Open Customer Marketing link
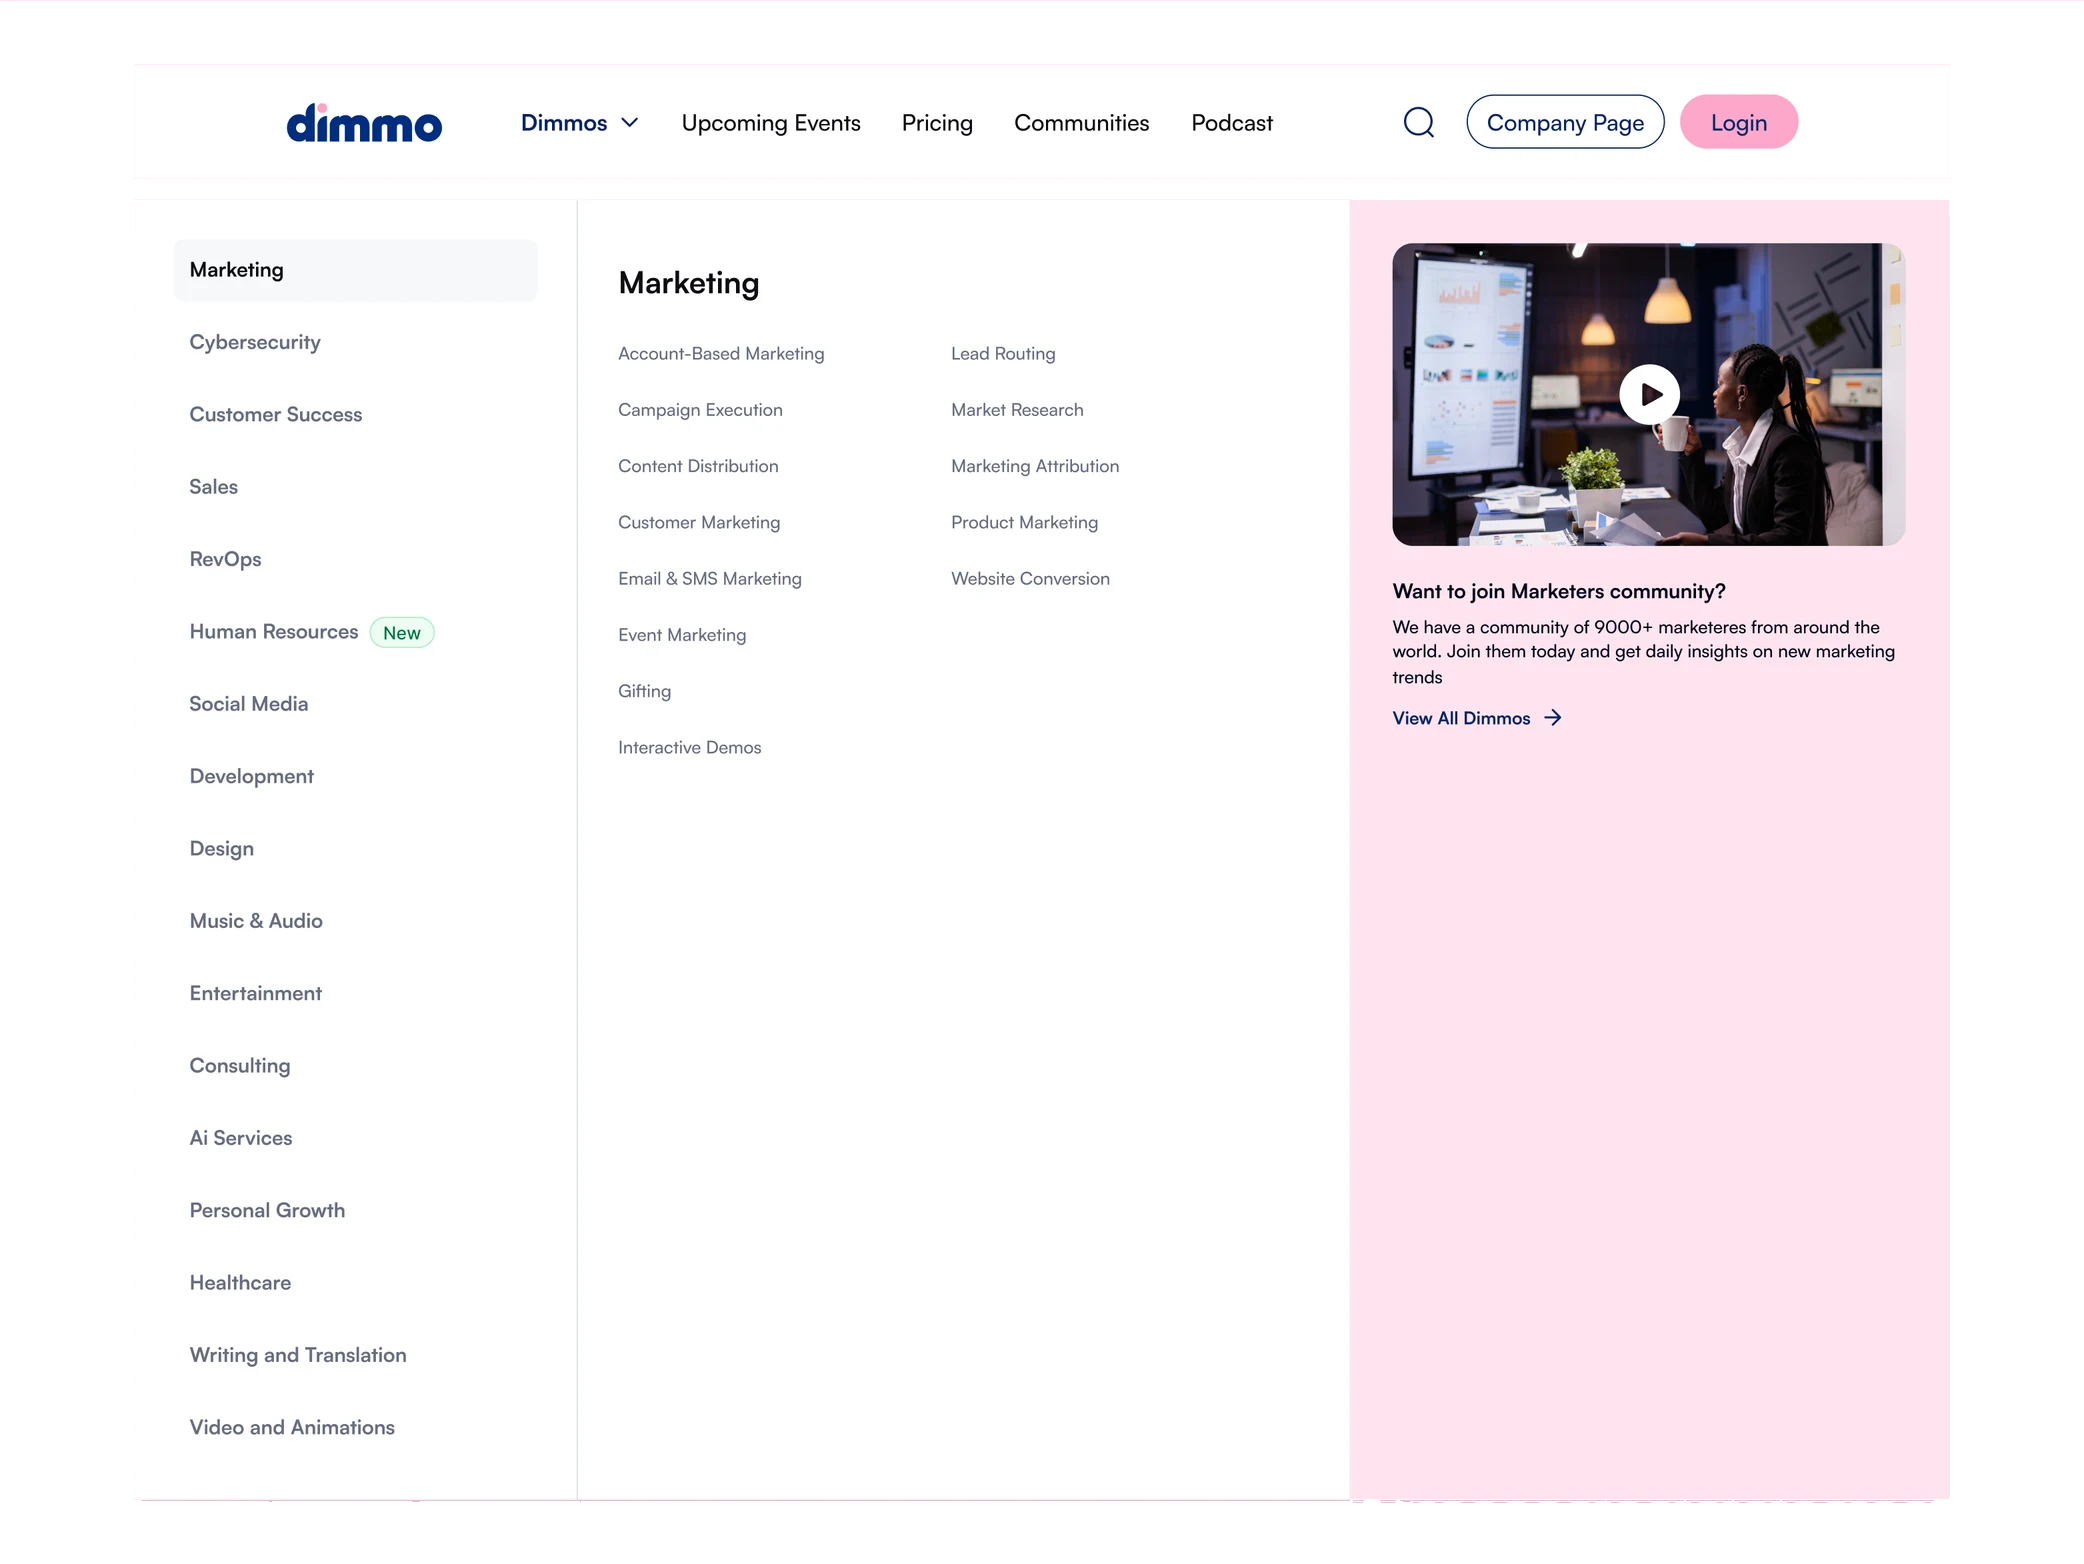This screenshot has width=2084, height=1564. click(x=699, y=522)
